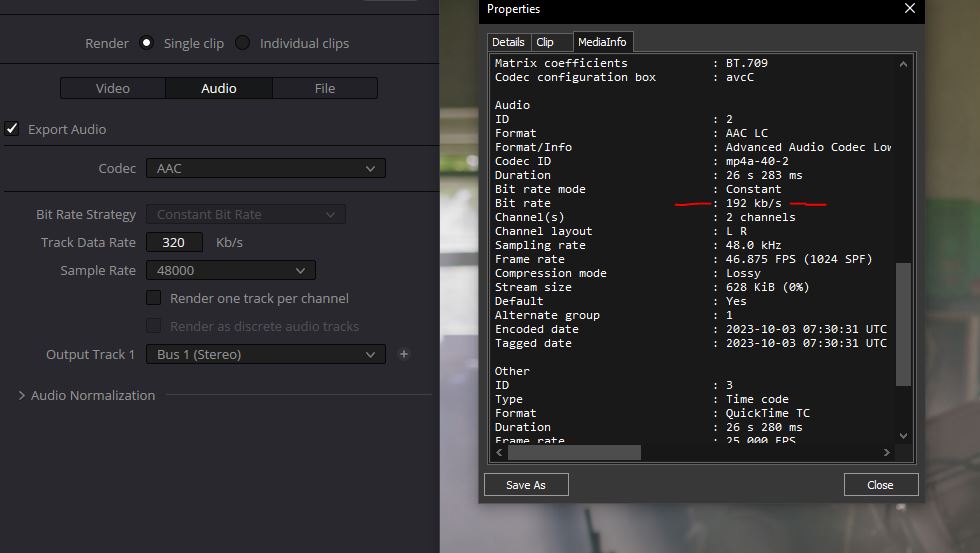This screenshot has height=553, width=980.
Task: Enable Render one track per channel
Action: 154,298
